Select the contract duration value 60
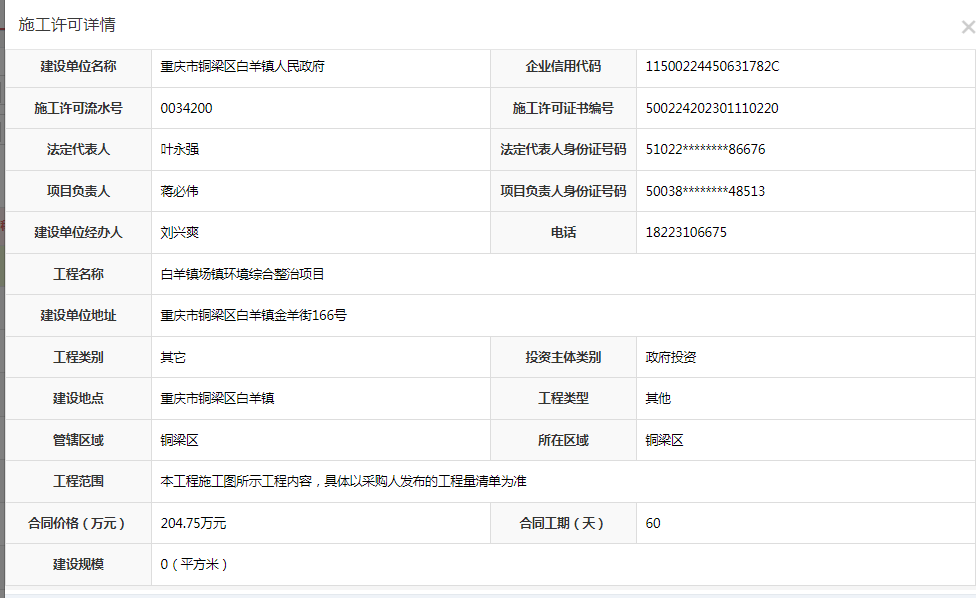Viewport: 976px width, 598px height. coord(653,523)
